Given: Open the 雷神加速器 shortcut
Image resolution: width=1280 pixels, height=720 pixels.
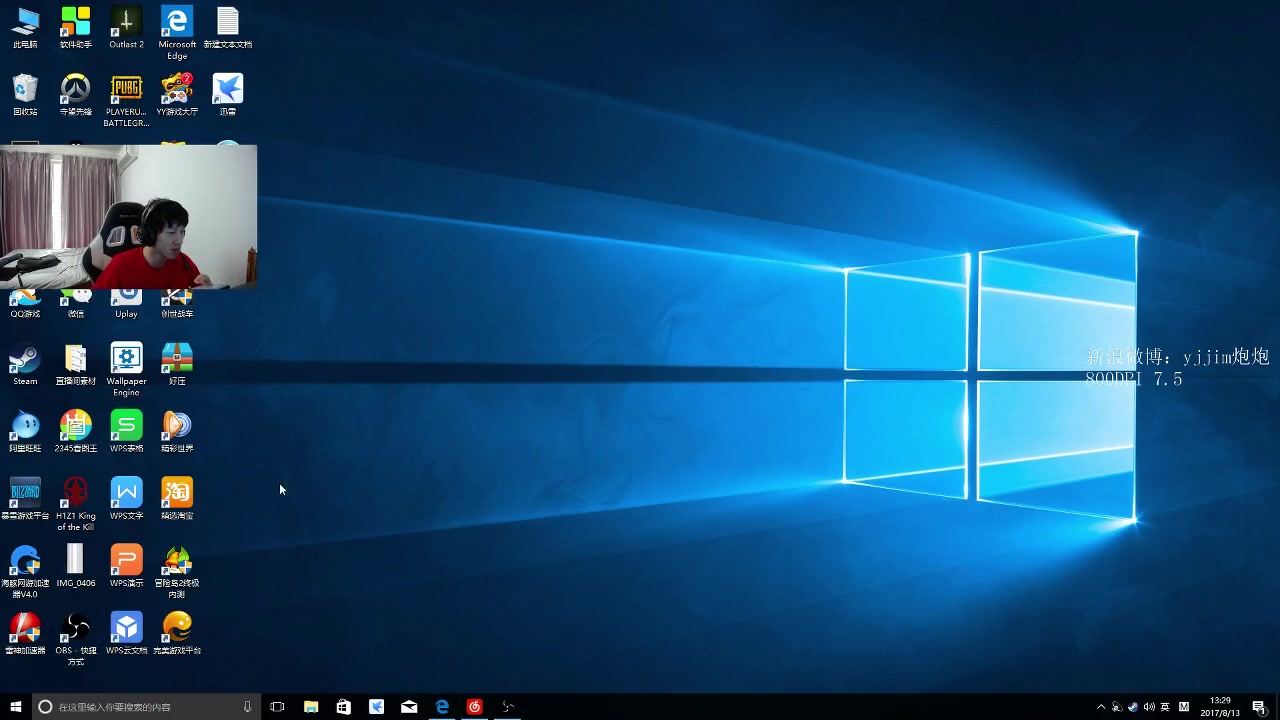Looking at the screenshot, I should point(25,633).
